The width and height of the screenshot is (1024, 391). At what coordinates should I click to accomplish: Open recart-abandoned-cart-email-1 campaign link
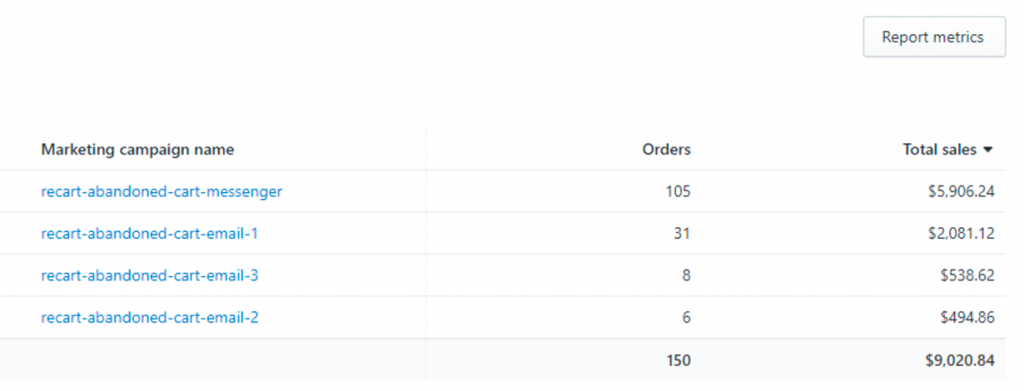[x=150, y=233]
